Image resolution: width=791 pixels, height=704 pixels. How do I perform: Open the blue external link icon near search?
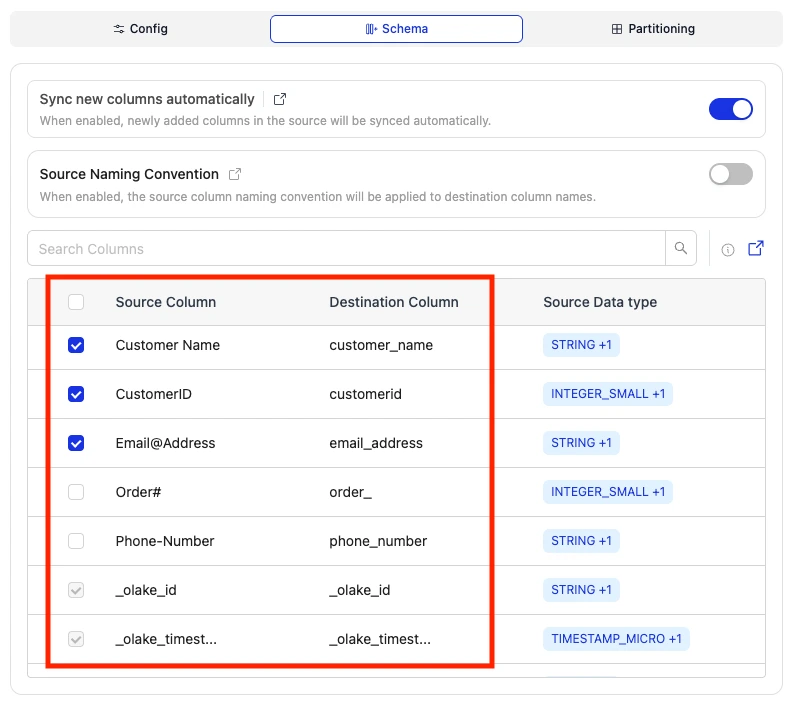[755, 248]
